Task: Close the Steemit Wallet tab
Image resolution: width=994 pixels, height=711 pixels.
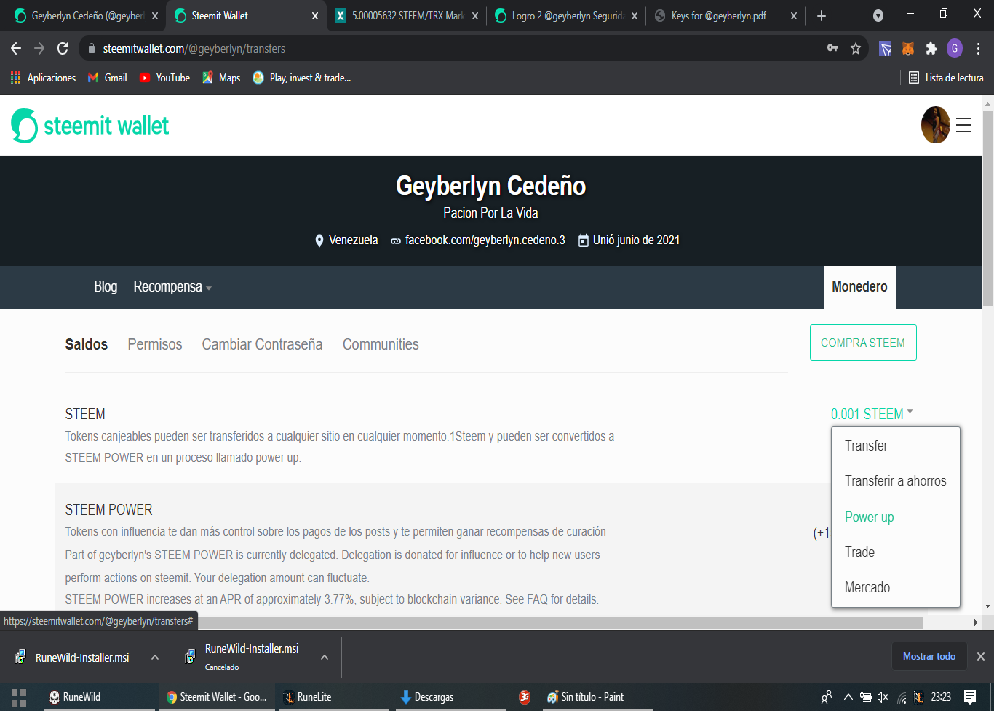Action: pyautogui.click(x=315, y=16)
